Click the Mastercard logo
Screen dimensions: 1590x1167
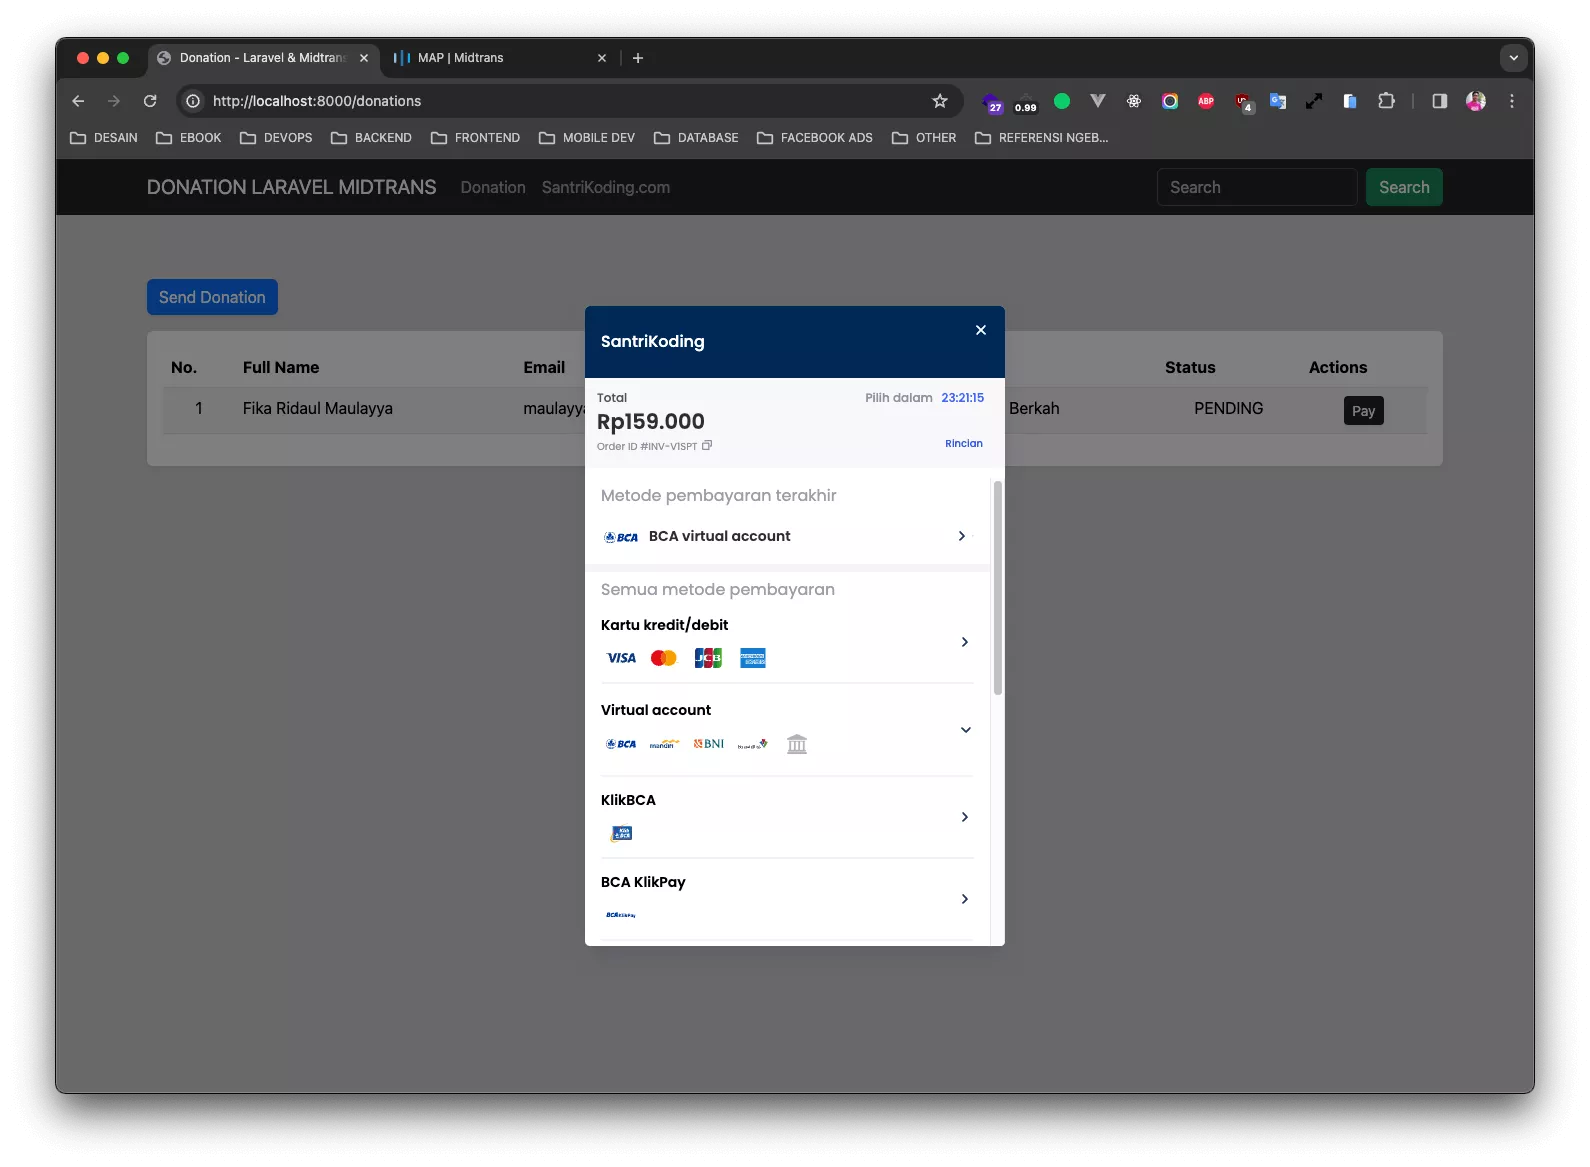tap(664, 658)
